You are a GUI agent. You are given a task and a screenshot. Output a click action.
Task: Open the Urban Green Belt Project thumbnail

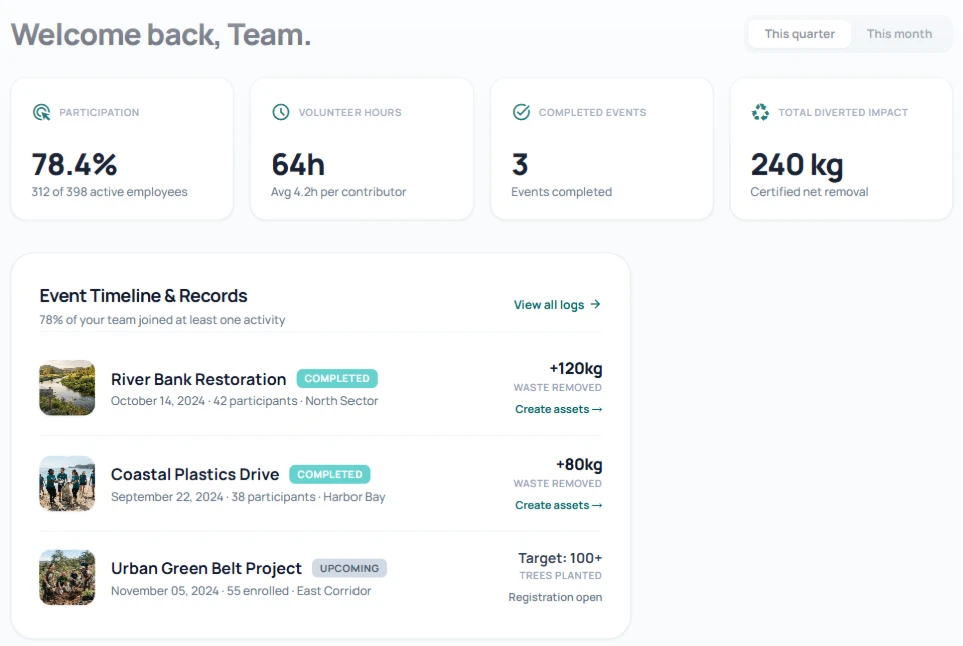pos(67,577)
